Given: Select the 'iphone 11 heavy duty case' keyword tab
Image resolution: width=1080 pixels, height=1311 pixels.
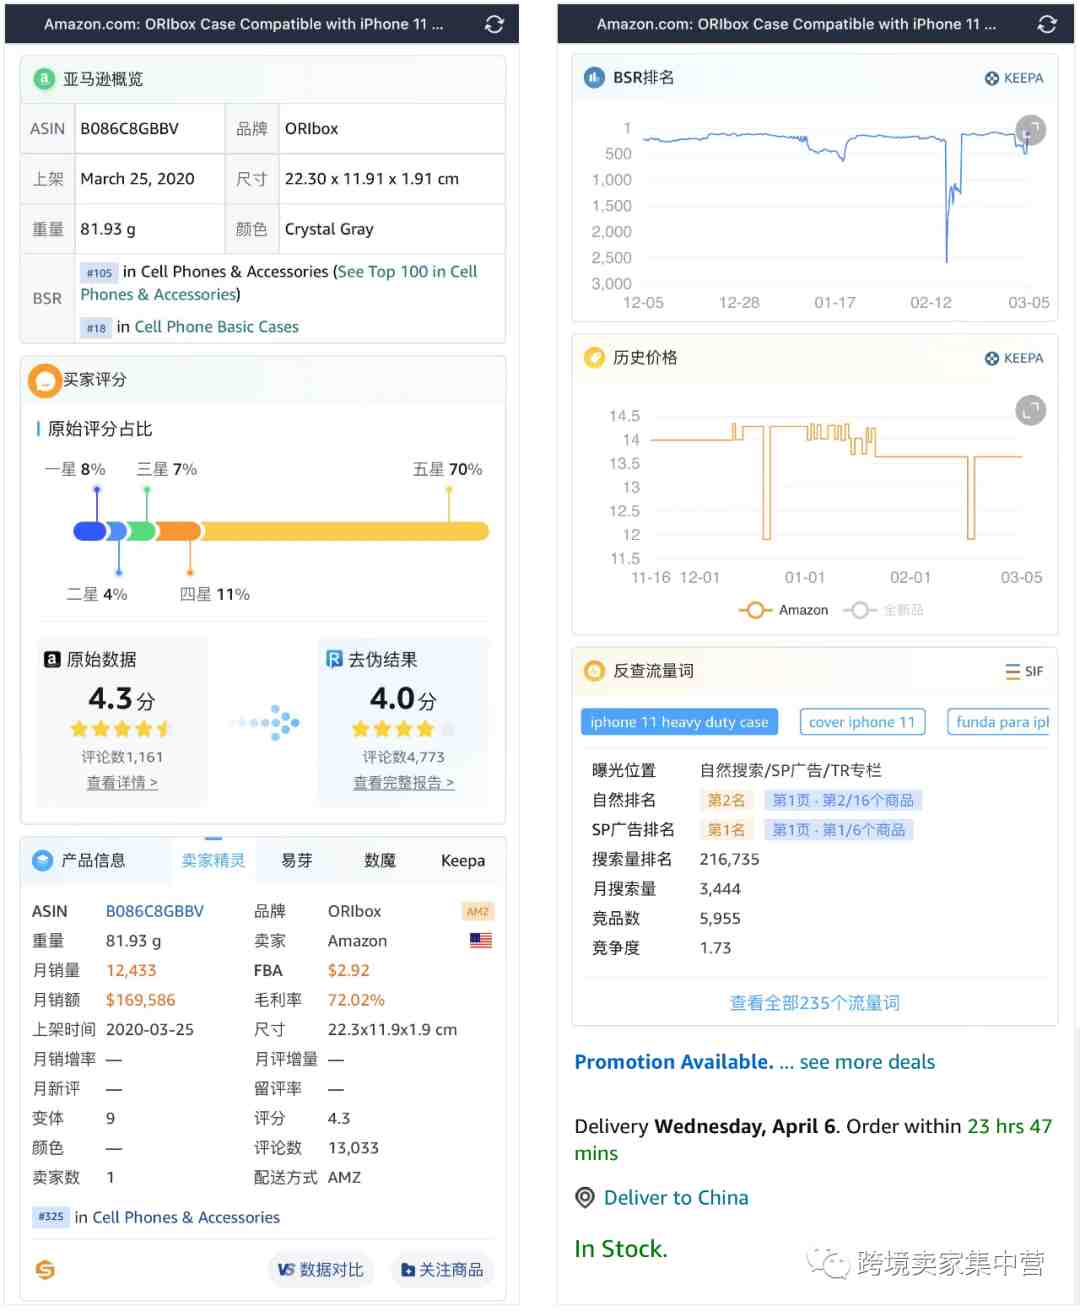Looking at the screenshot, I should point(679,722).
